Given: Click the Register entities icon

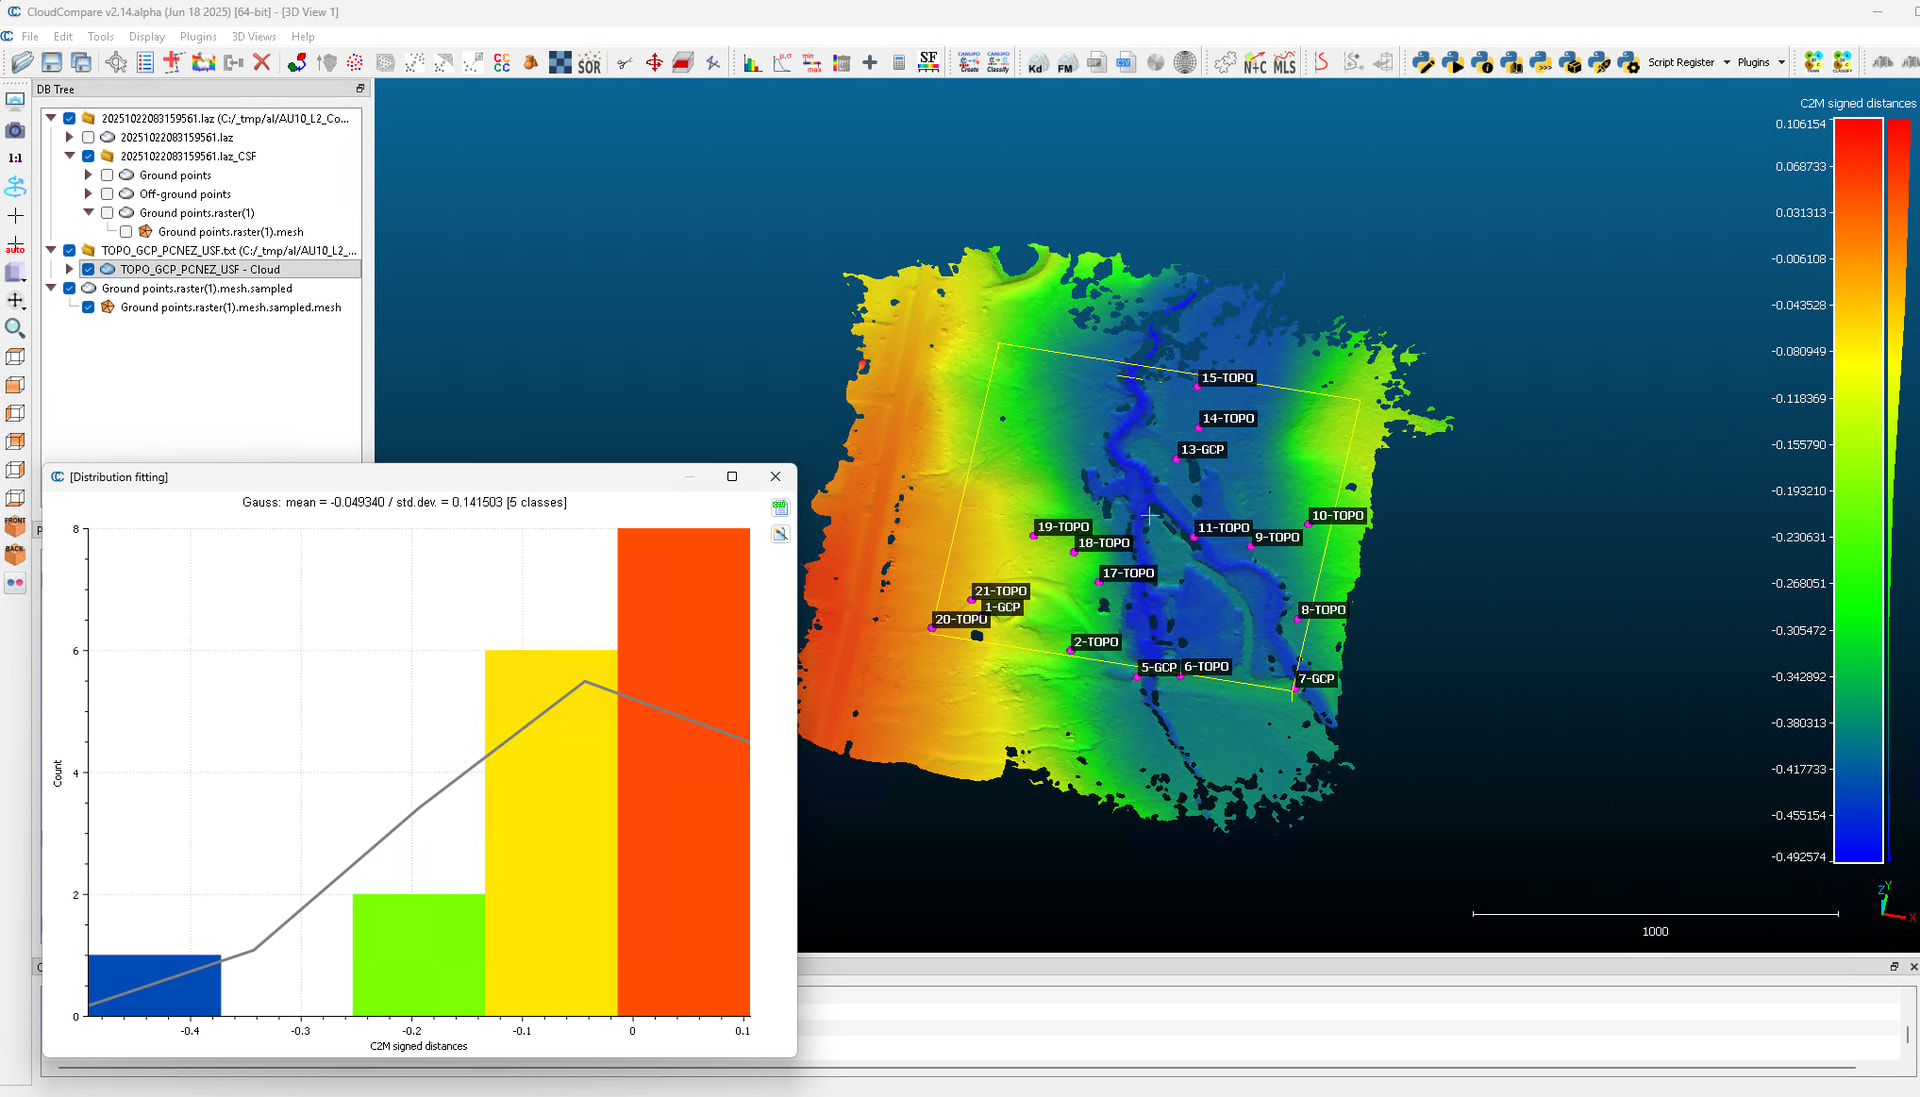Looking at the screenshot, I should [297, 62].
